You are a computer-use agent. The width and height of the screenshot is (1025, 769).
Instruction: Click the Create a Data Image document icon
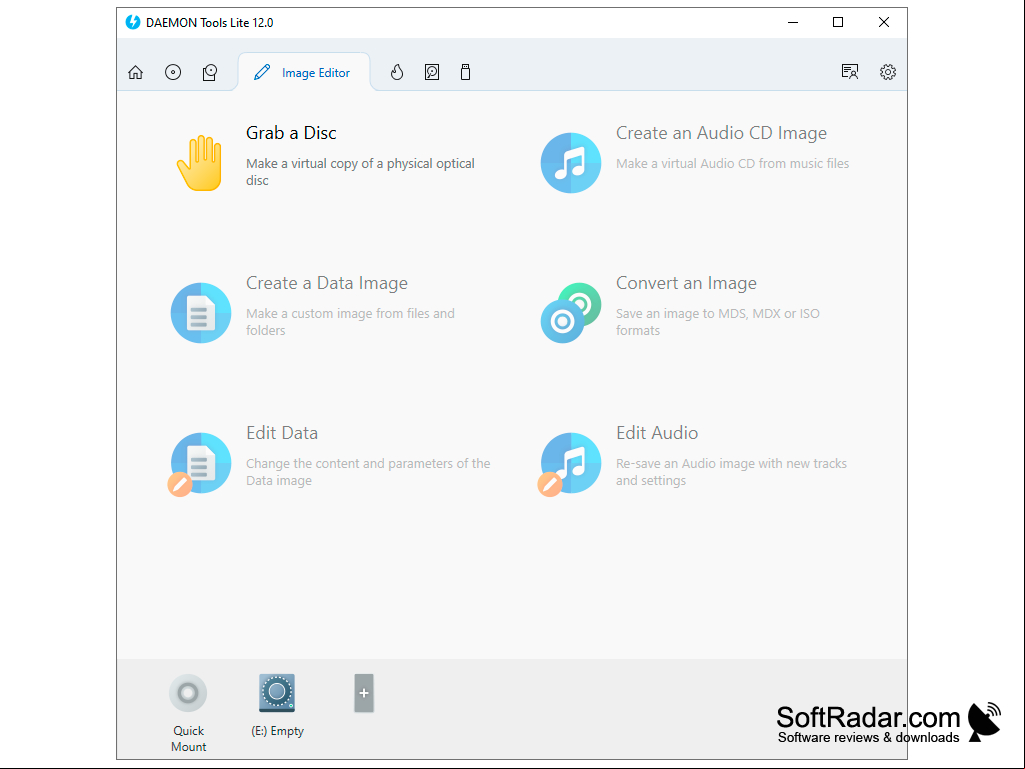201,313
